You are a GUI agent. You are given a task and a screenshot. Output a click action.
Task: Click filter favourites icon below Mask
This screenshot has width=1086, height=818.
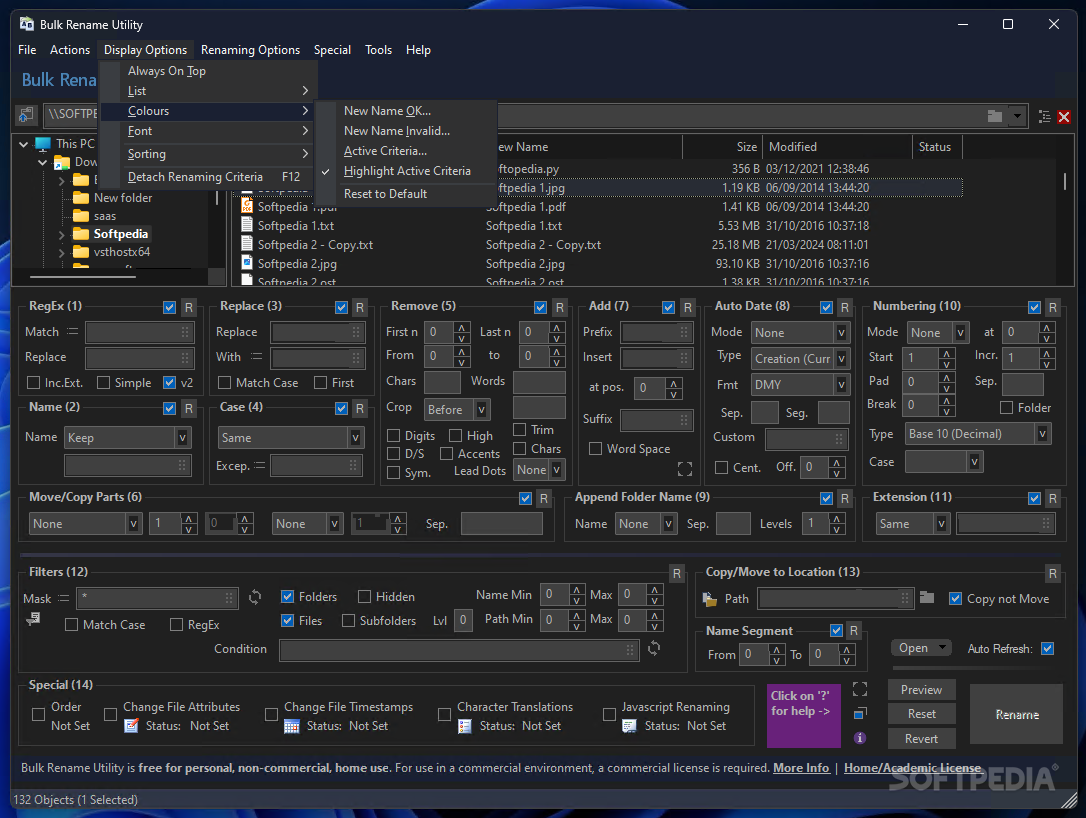(33, 619)
